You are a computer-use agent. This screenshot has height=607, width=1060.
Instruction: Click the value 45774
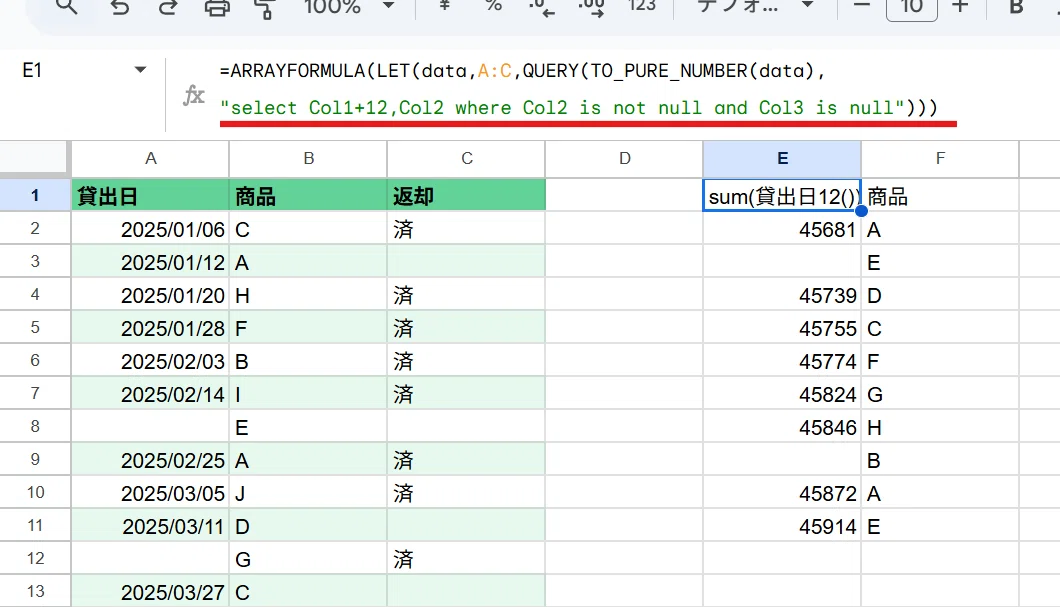pos(827,362)
